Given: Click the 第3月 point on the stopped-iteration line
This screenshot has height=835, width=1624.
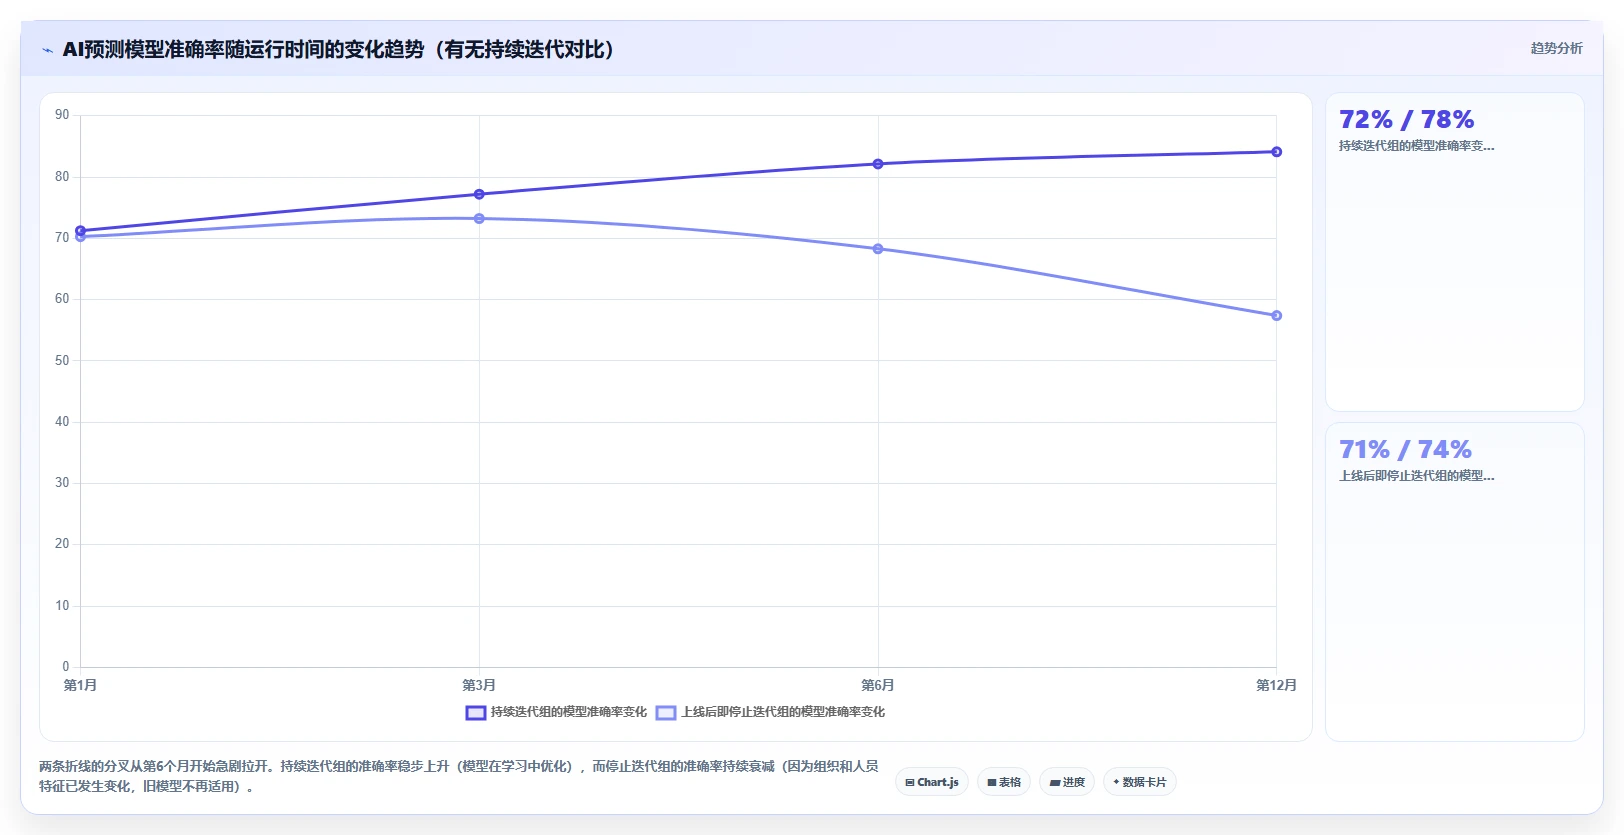Looking at the screenshot, I should coord(479,219).
